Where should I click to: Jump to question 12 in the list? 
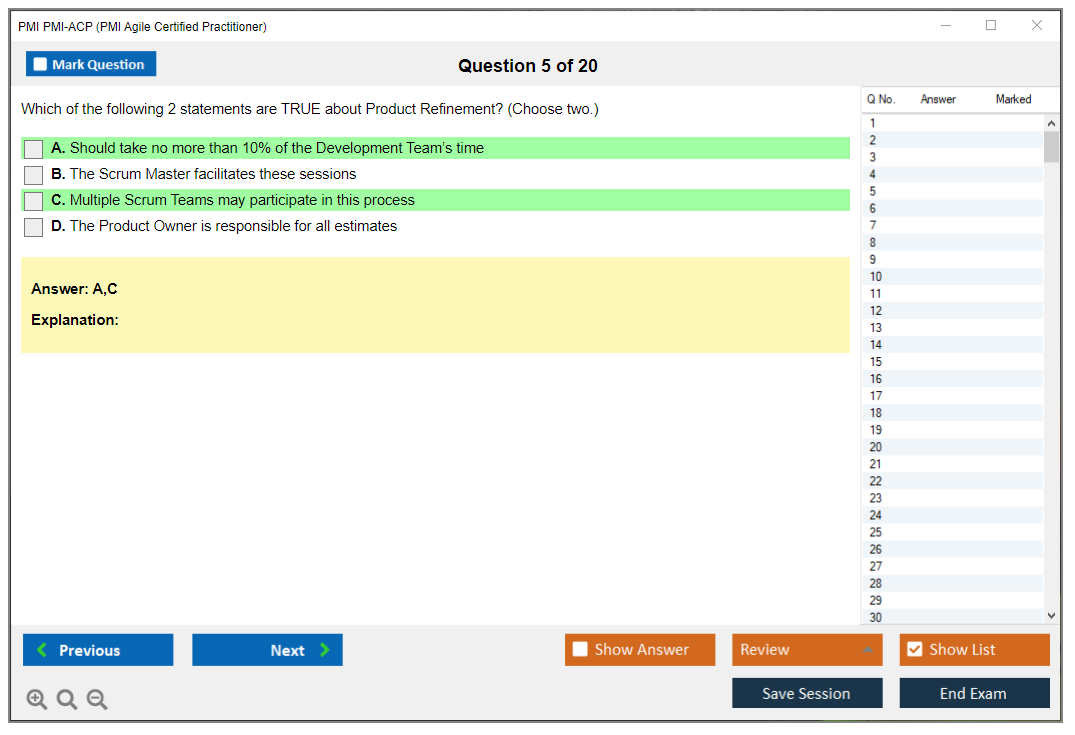point(876,310)
